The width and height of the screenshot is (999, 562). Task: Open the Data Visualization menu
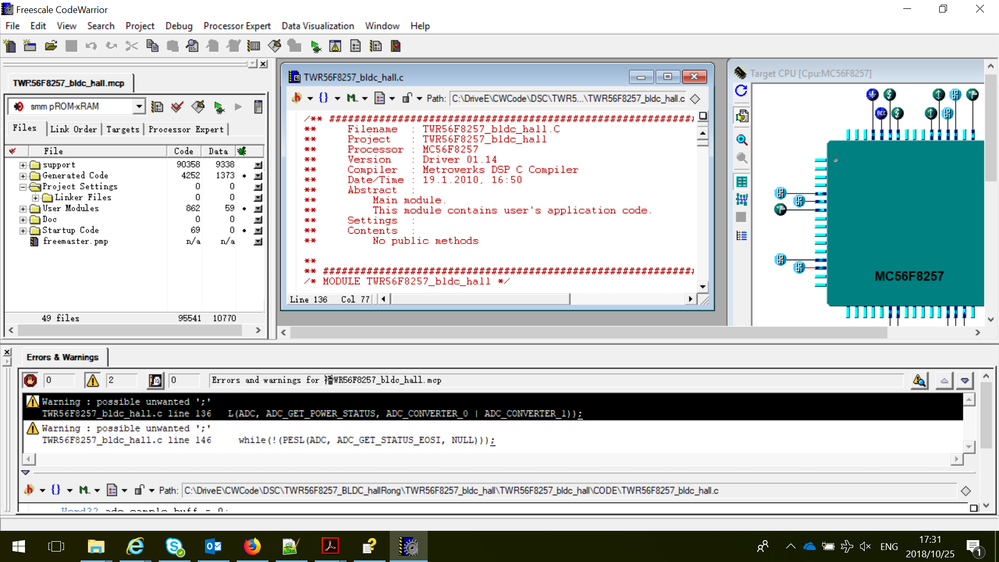(318, 26)
